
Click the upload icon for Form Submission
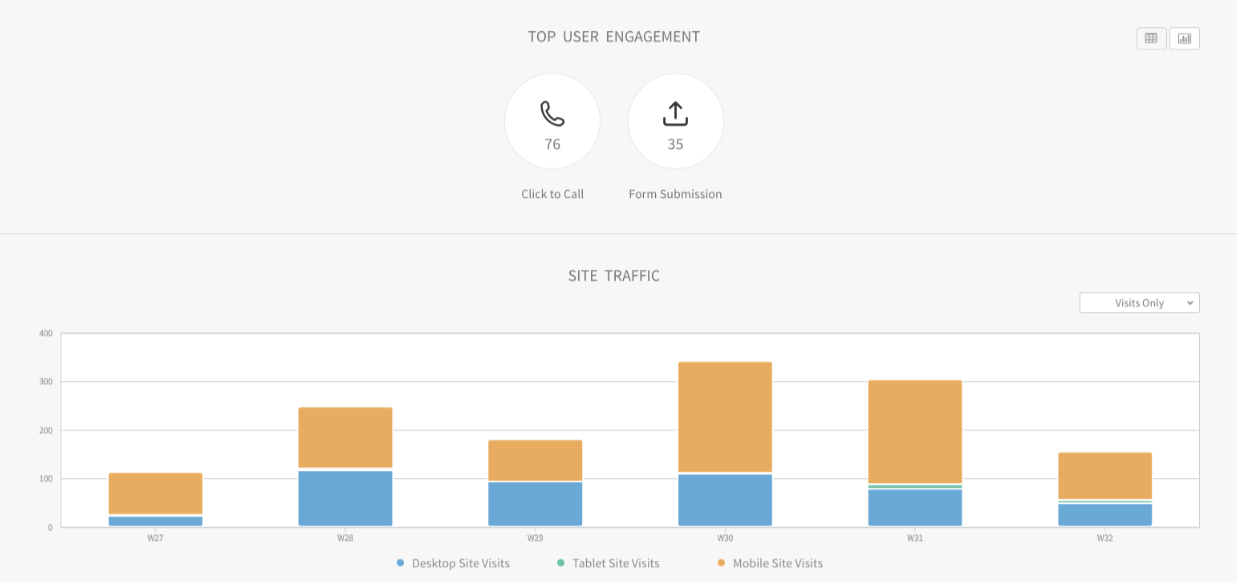tap(676, 113)
